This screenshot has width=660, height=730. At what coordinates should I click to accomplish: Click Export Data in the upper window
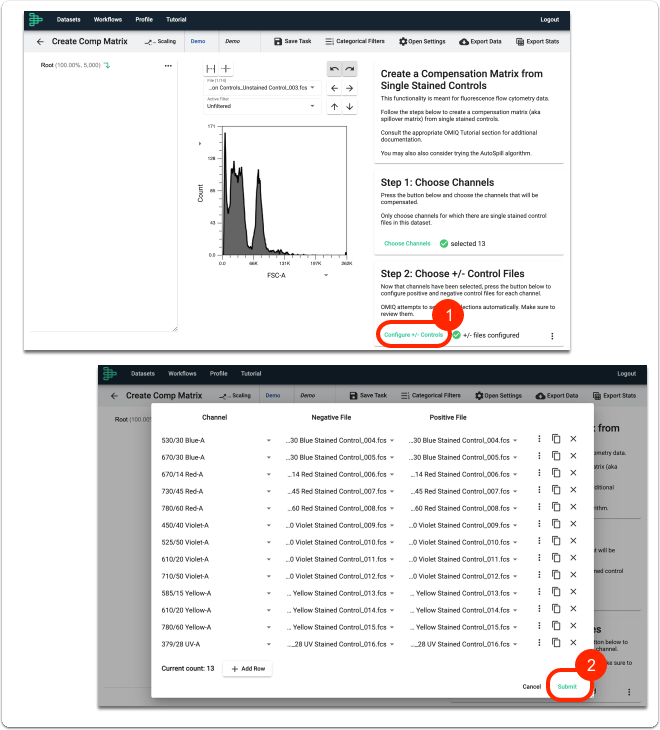tap(480, 41)
